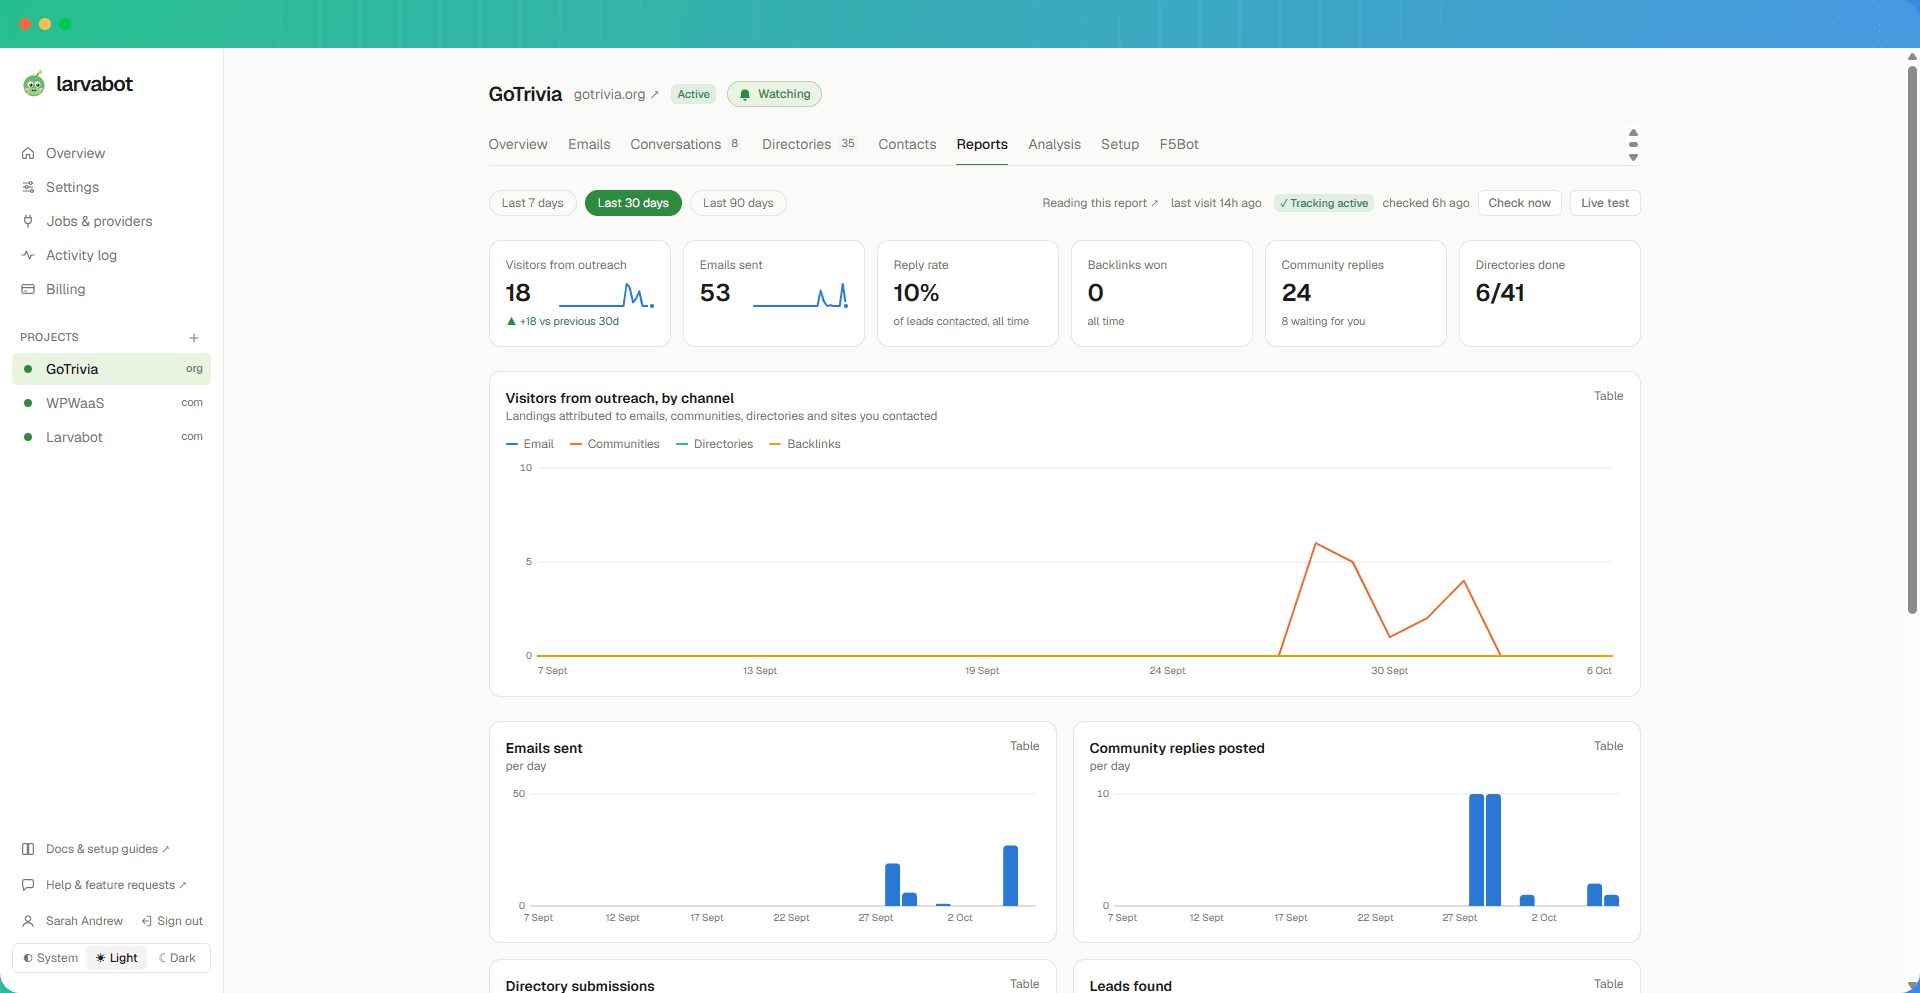Open the Directories tab

[809, 144]
